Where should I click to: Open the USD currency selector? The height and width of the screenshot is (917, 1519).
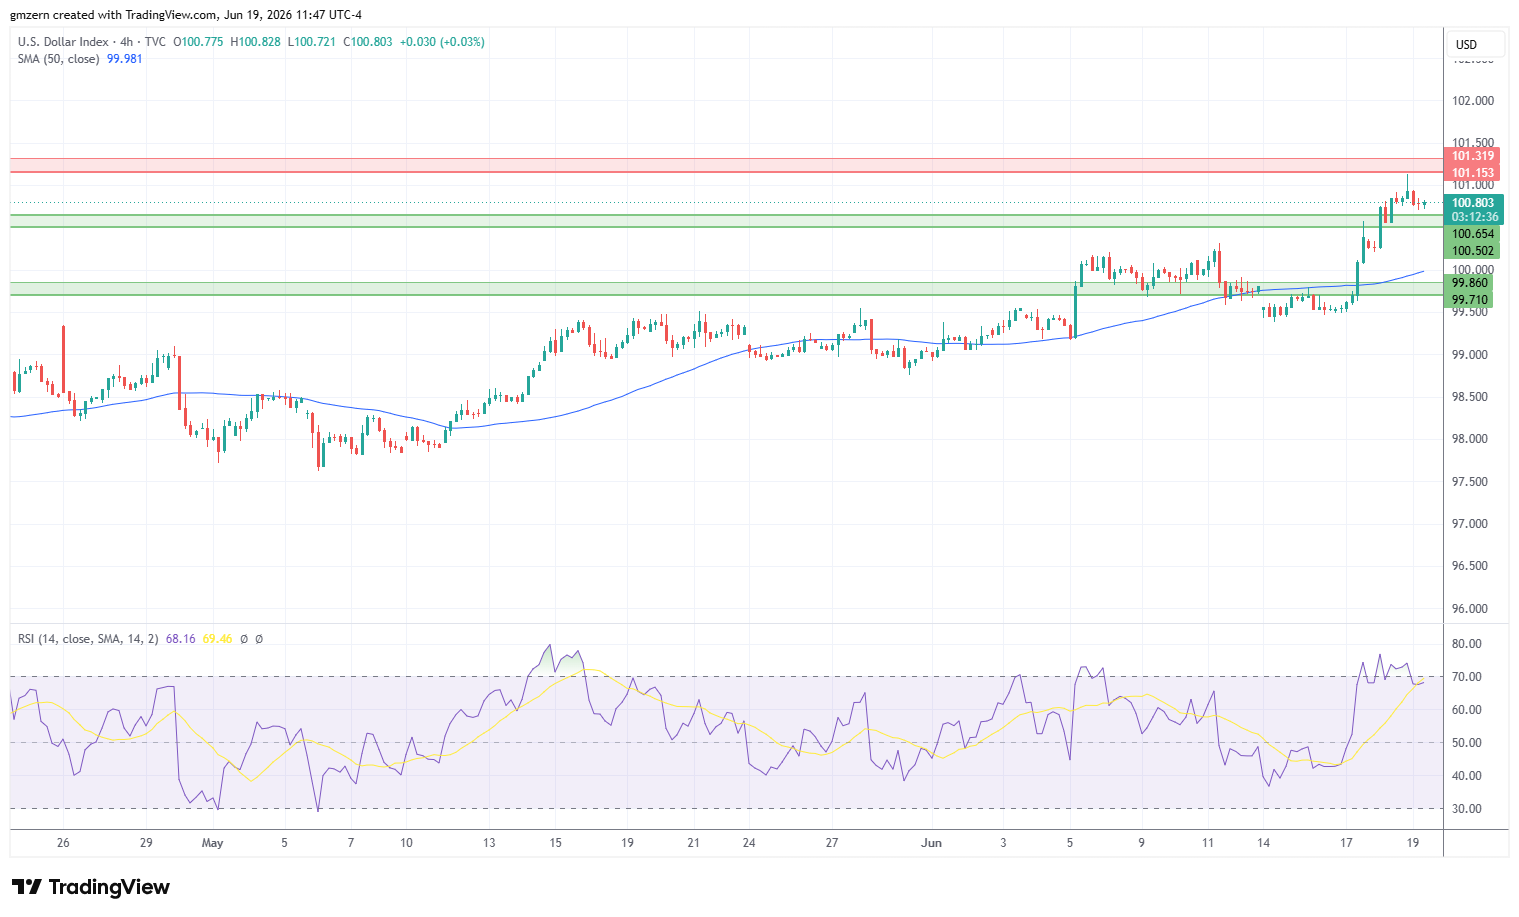[1474, 44]
